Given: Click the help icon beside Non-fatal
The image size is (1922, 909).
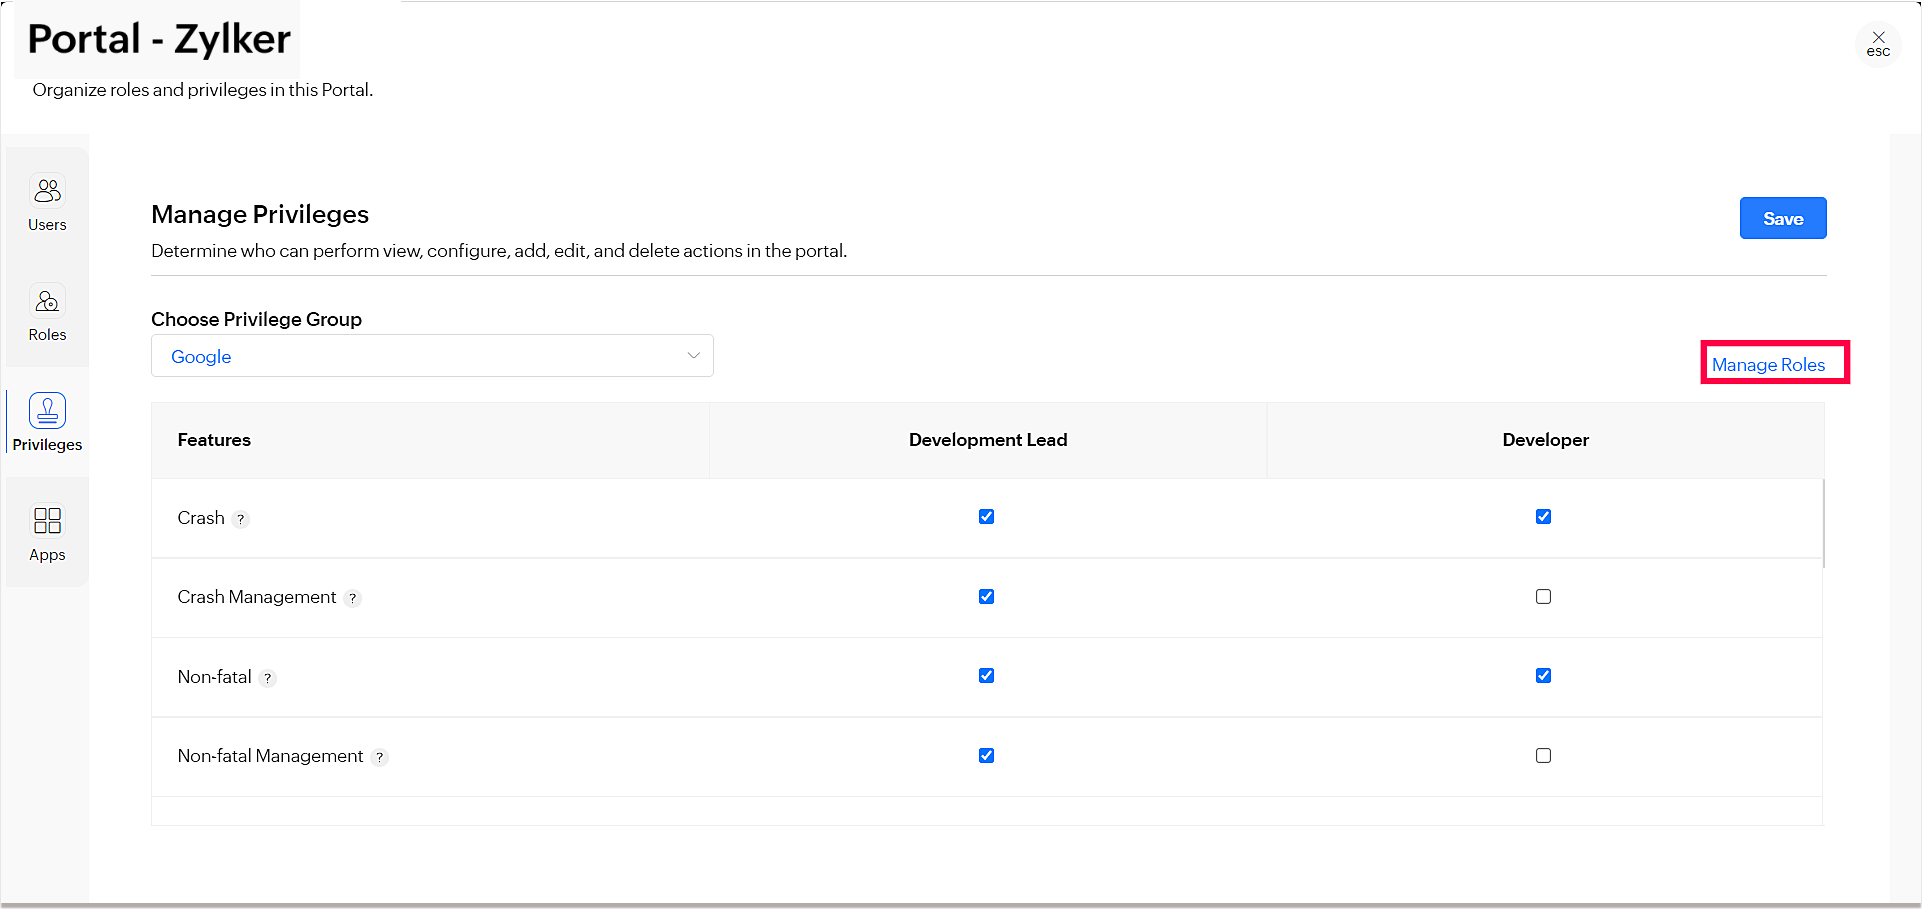Looking at the screenshot, I should point(267,678).
